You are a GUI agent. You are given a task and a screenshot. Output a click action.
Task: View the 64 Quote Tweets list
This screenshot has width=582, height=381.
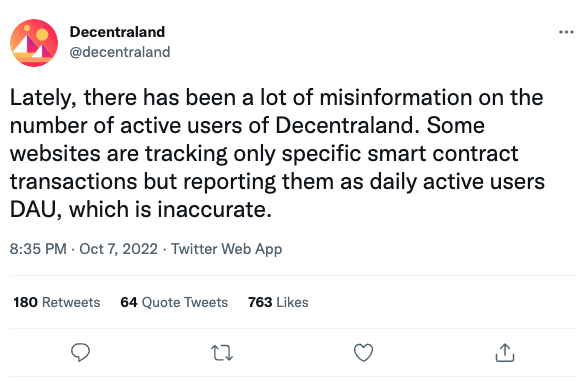click(174, 302)
